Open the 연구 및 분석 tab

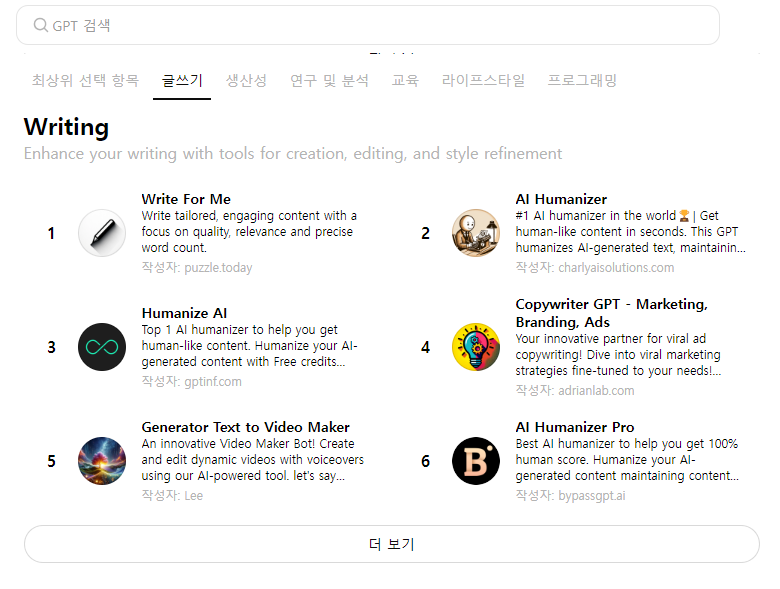pyautogui.click(x=329, y=80)
